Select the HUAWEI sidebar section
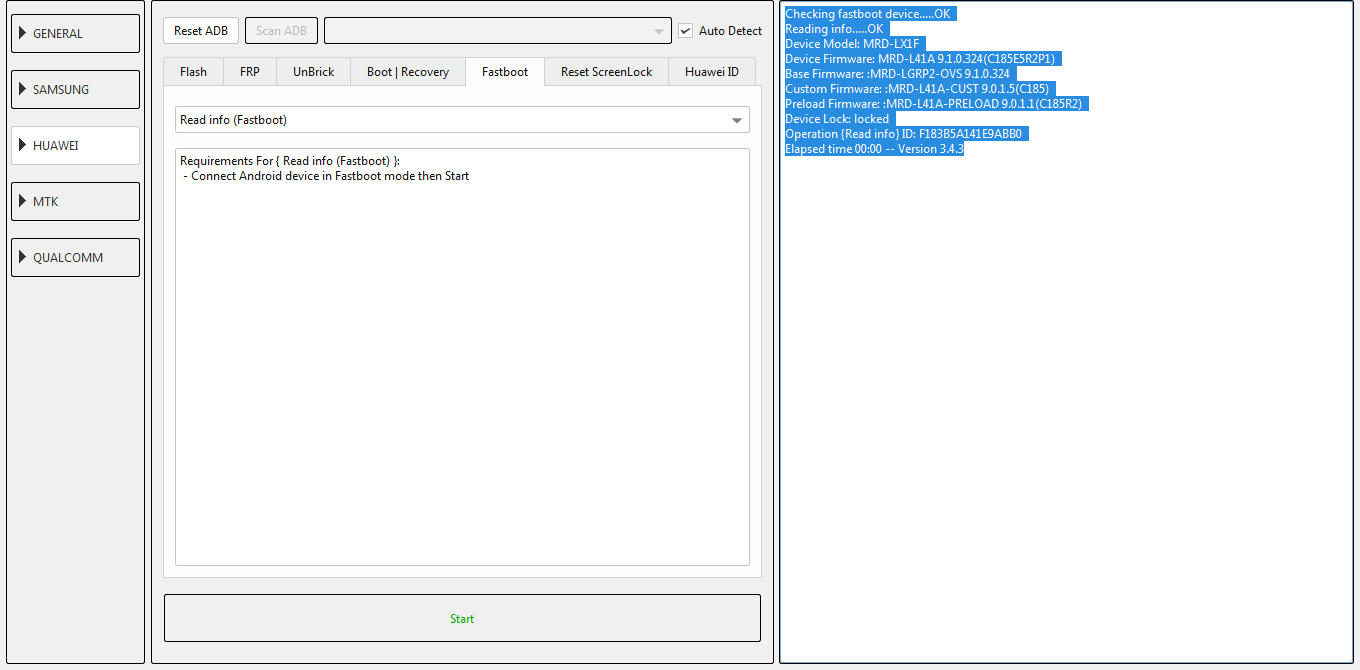Image resolution: width=1360 pixels, height=670 pixels. [x=75, y=145]
